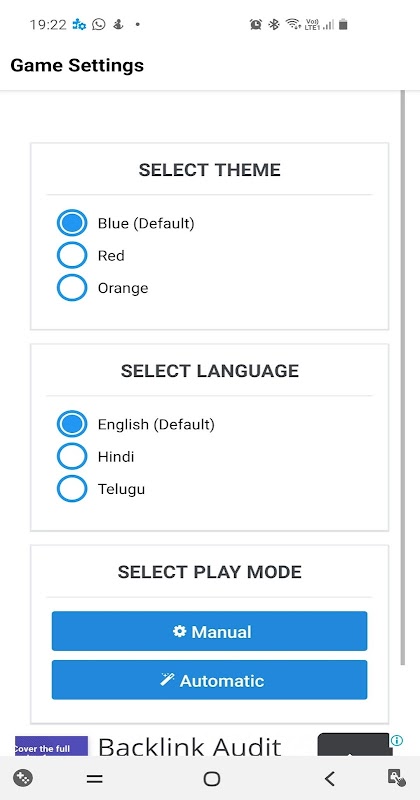Tap the WhatsApp notification icon in status bar

[x=99, y=24]
